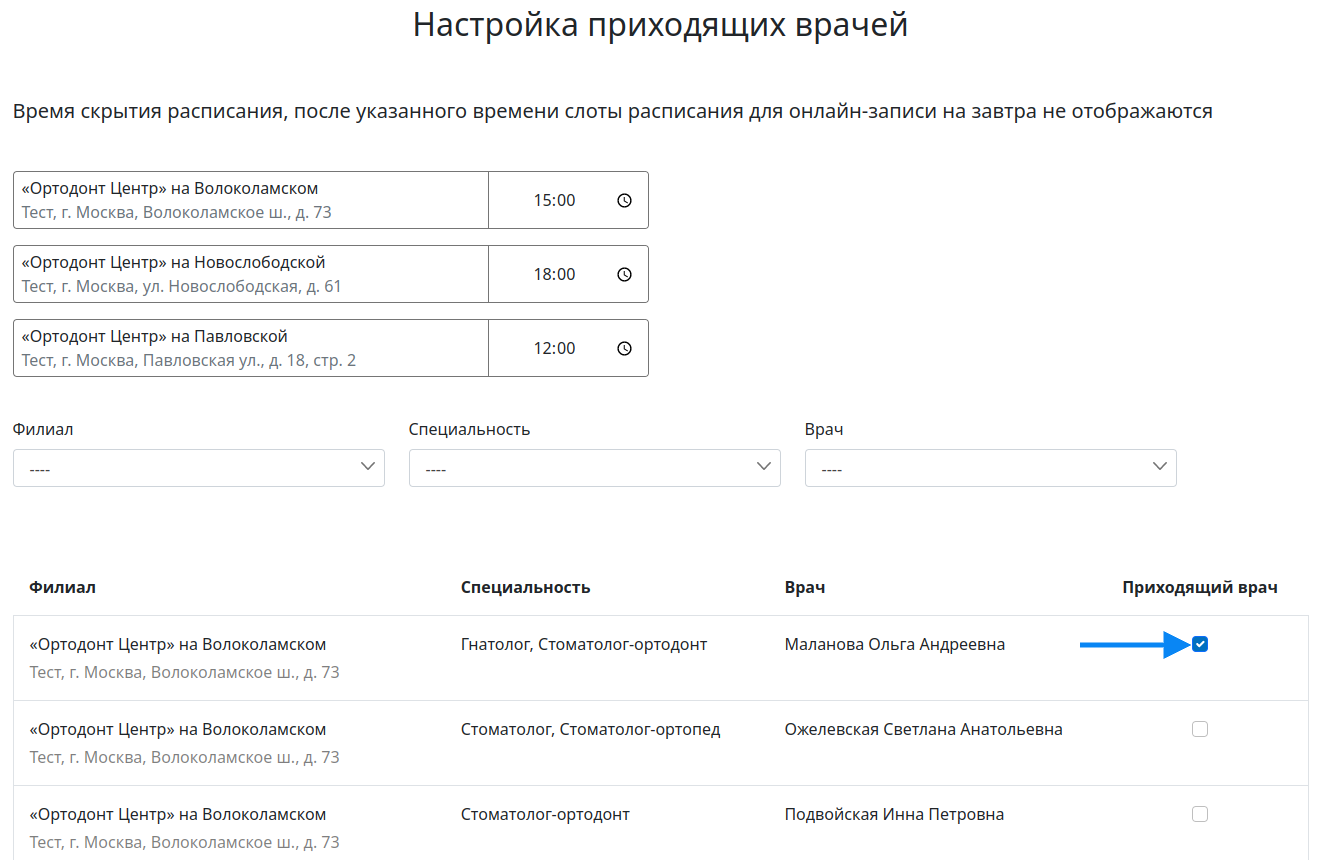1324x860 pixels.
Task: Select doctor name Маланова Ольга Андреевна
Action: (x=895, y=644)
